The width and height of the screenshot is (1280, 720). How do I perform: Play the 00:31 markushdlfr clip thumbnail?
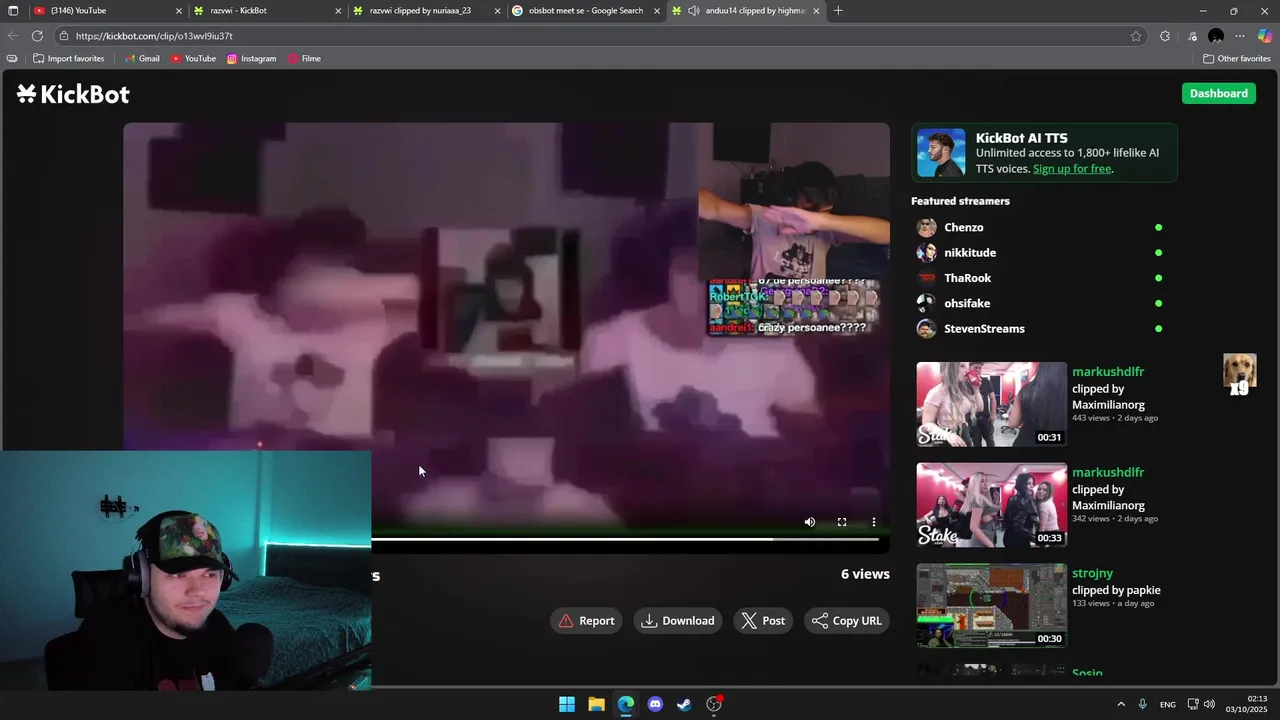[992, 404]
